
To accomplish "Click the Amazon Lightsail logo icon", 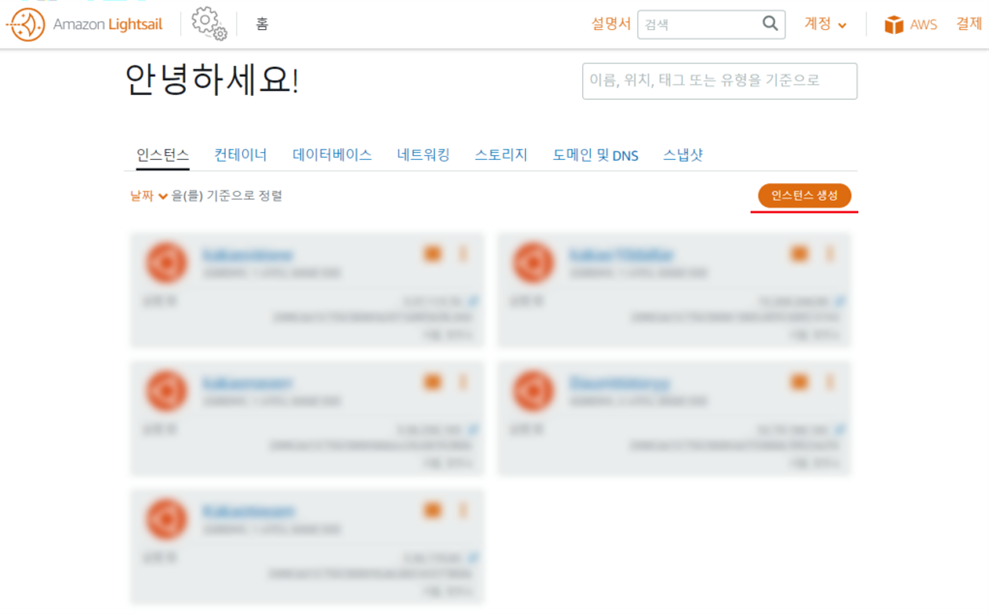I will coord(25,25).
